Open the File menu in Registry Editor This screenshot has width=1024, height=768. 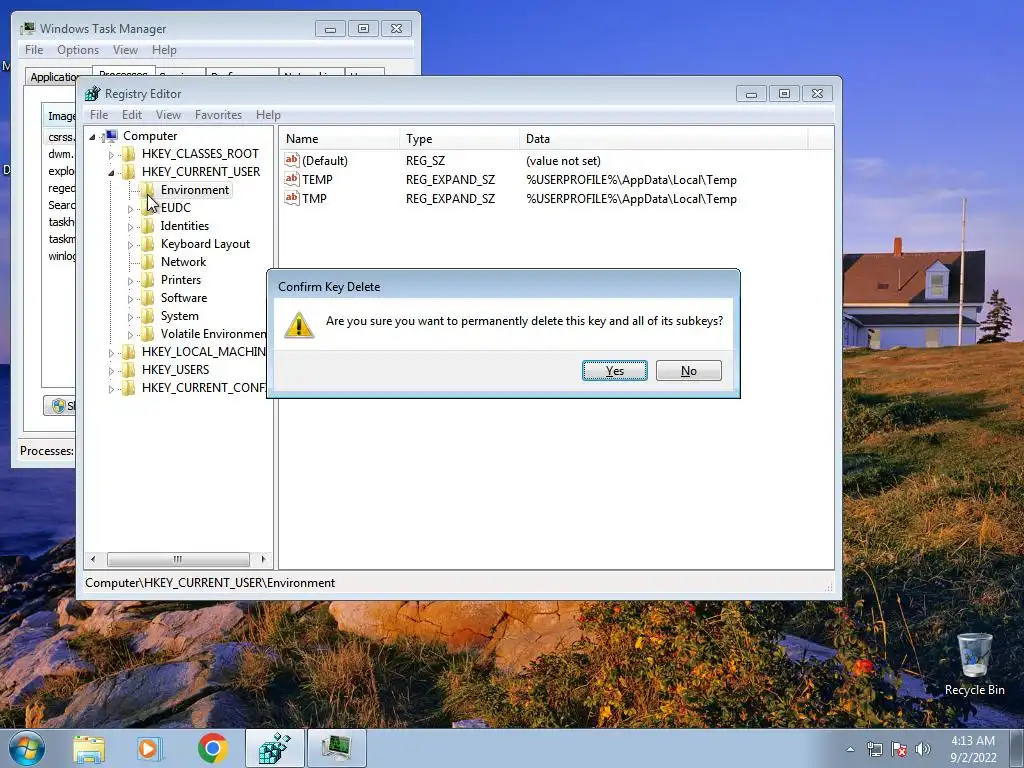(99, 115)
